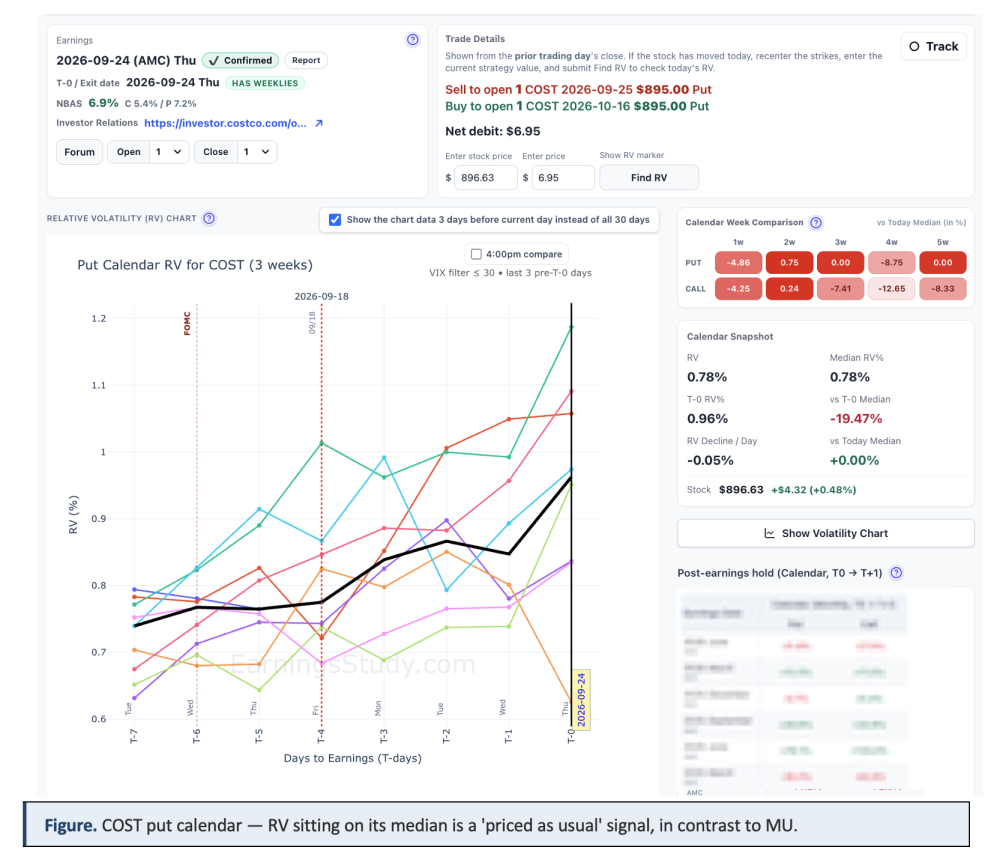Click the chart title Put Calendar RV for COST
1000x865 pixels.
(x=195, y=265)
